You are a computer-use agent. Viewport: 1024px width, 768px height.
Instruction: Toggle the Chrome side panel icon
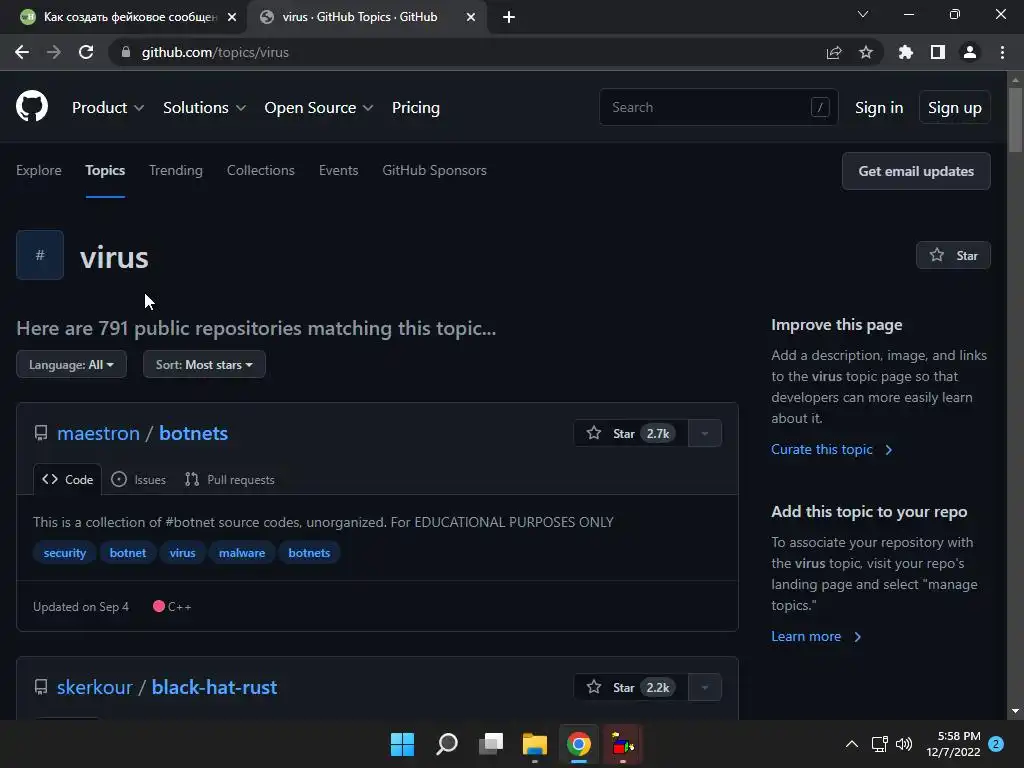938,52
